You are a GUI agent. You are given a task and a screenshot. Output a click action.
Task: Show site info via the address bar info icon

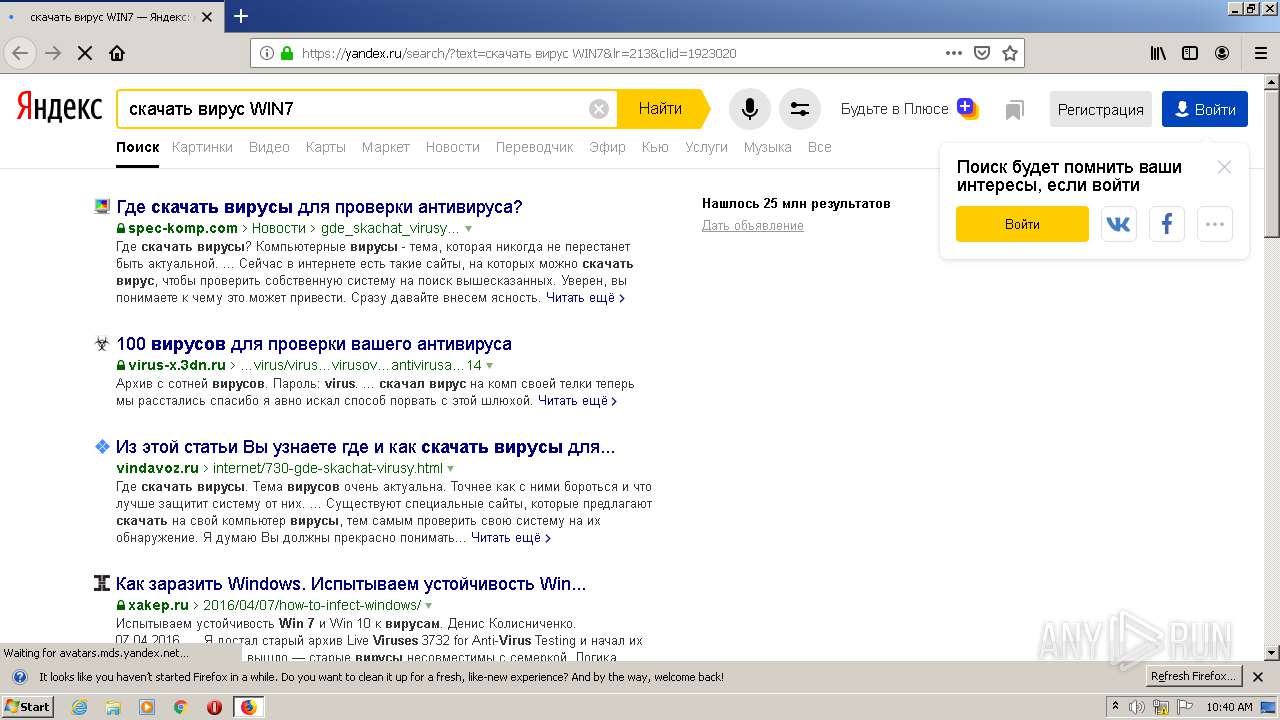[x=267, y=53]
